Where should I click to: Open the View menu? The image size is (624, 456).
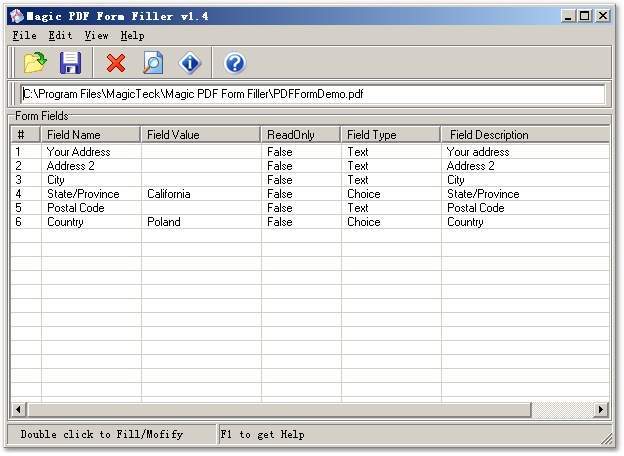tap(96, 35)
